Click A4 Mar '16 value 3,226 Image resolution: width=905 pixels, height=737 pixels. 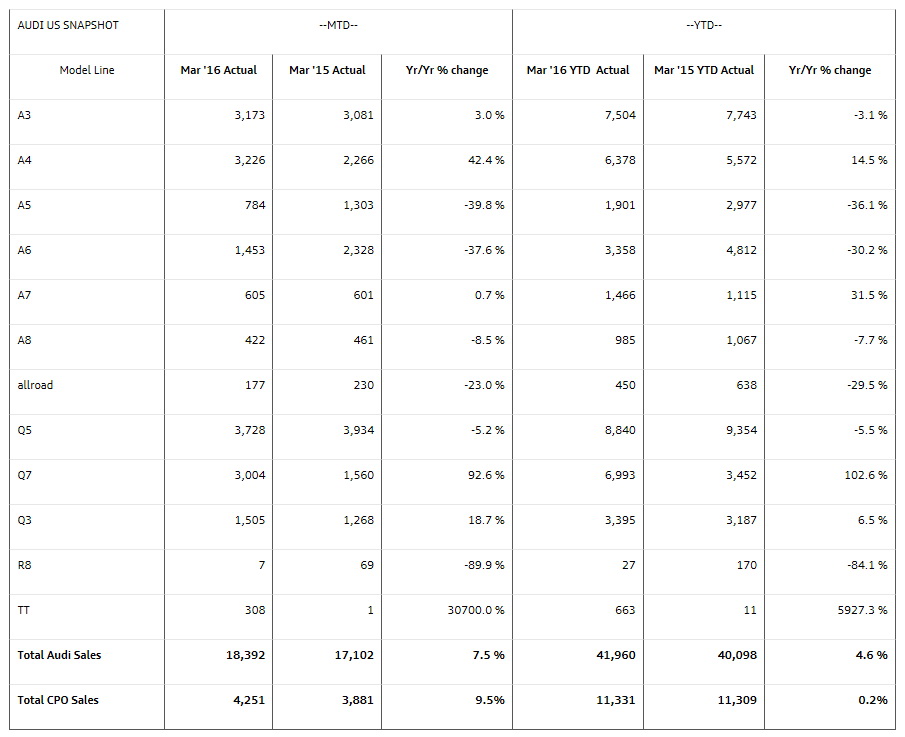(x=249, y=160)
